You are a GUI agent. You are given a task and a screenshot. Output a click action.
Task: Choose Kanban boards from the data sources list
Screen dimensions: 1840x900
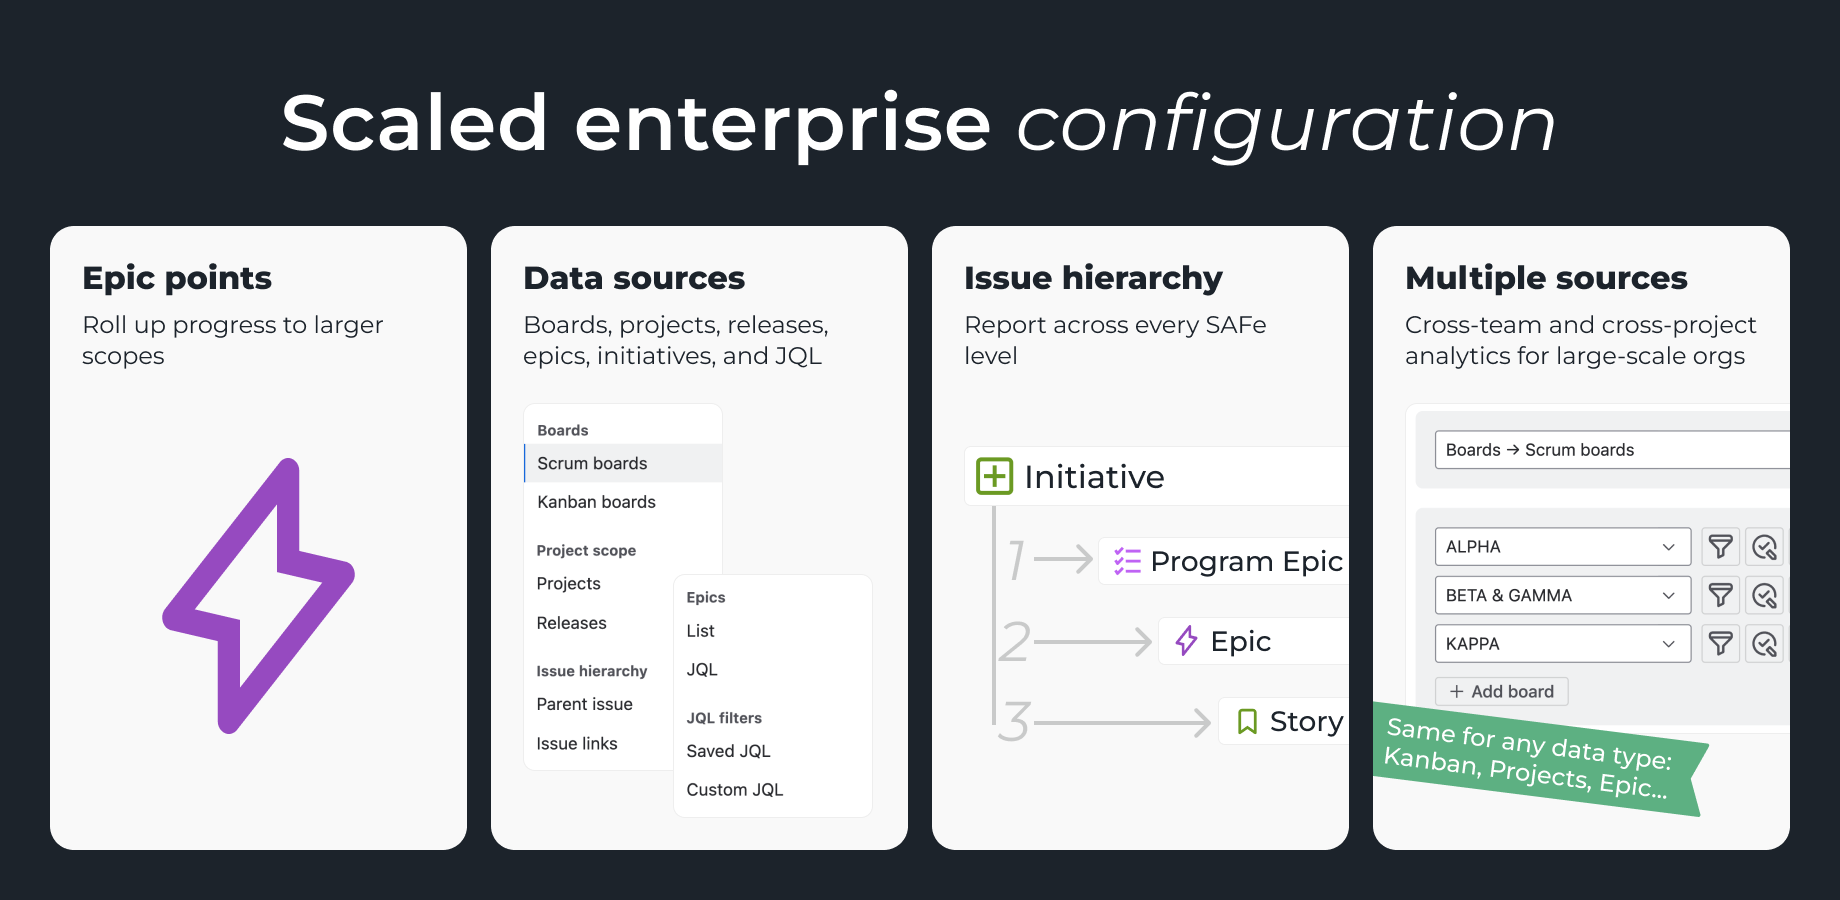click(x=596, y=501)
